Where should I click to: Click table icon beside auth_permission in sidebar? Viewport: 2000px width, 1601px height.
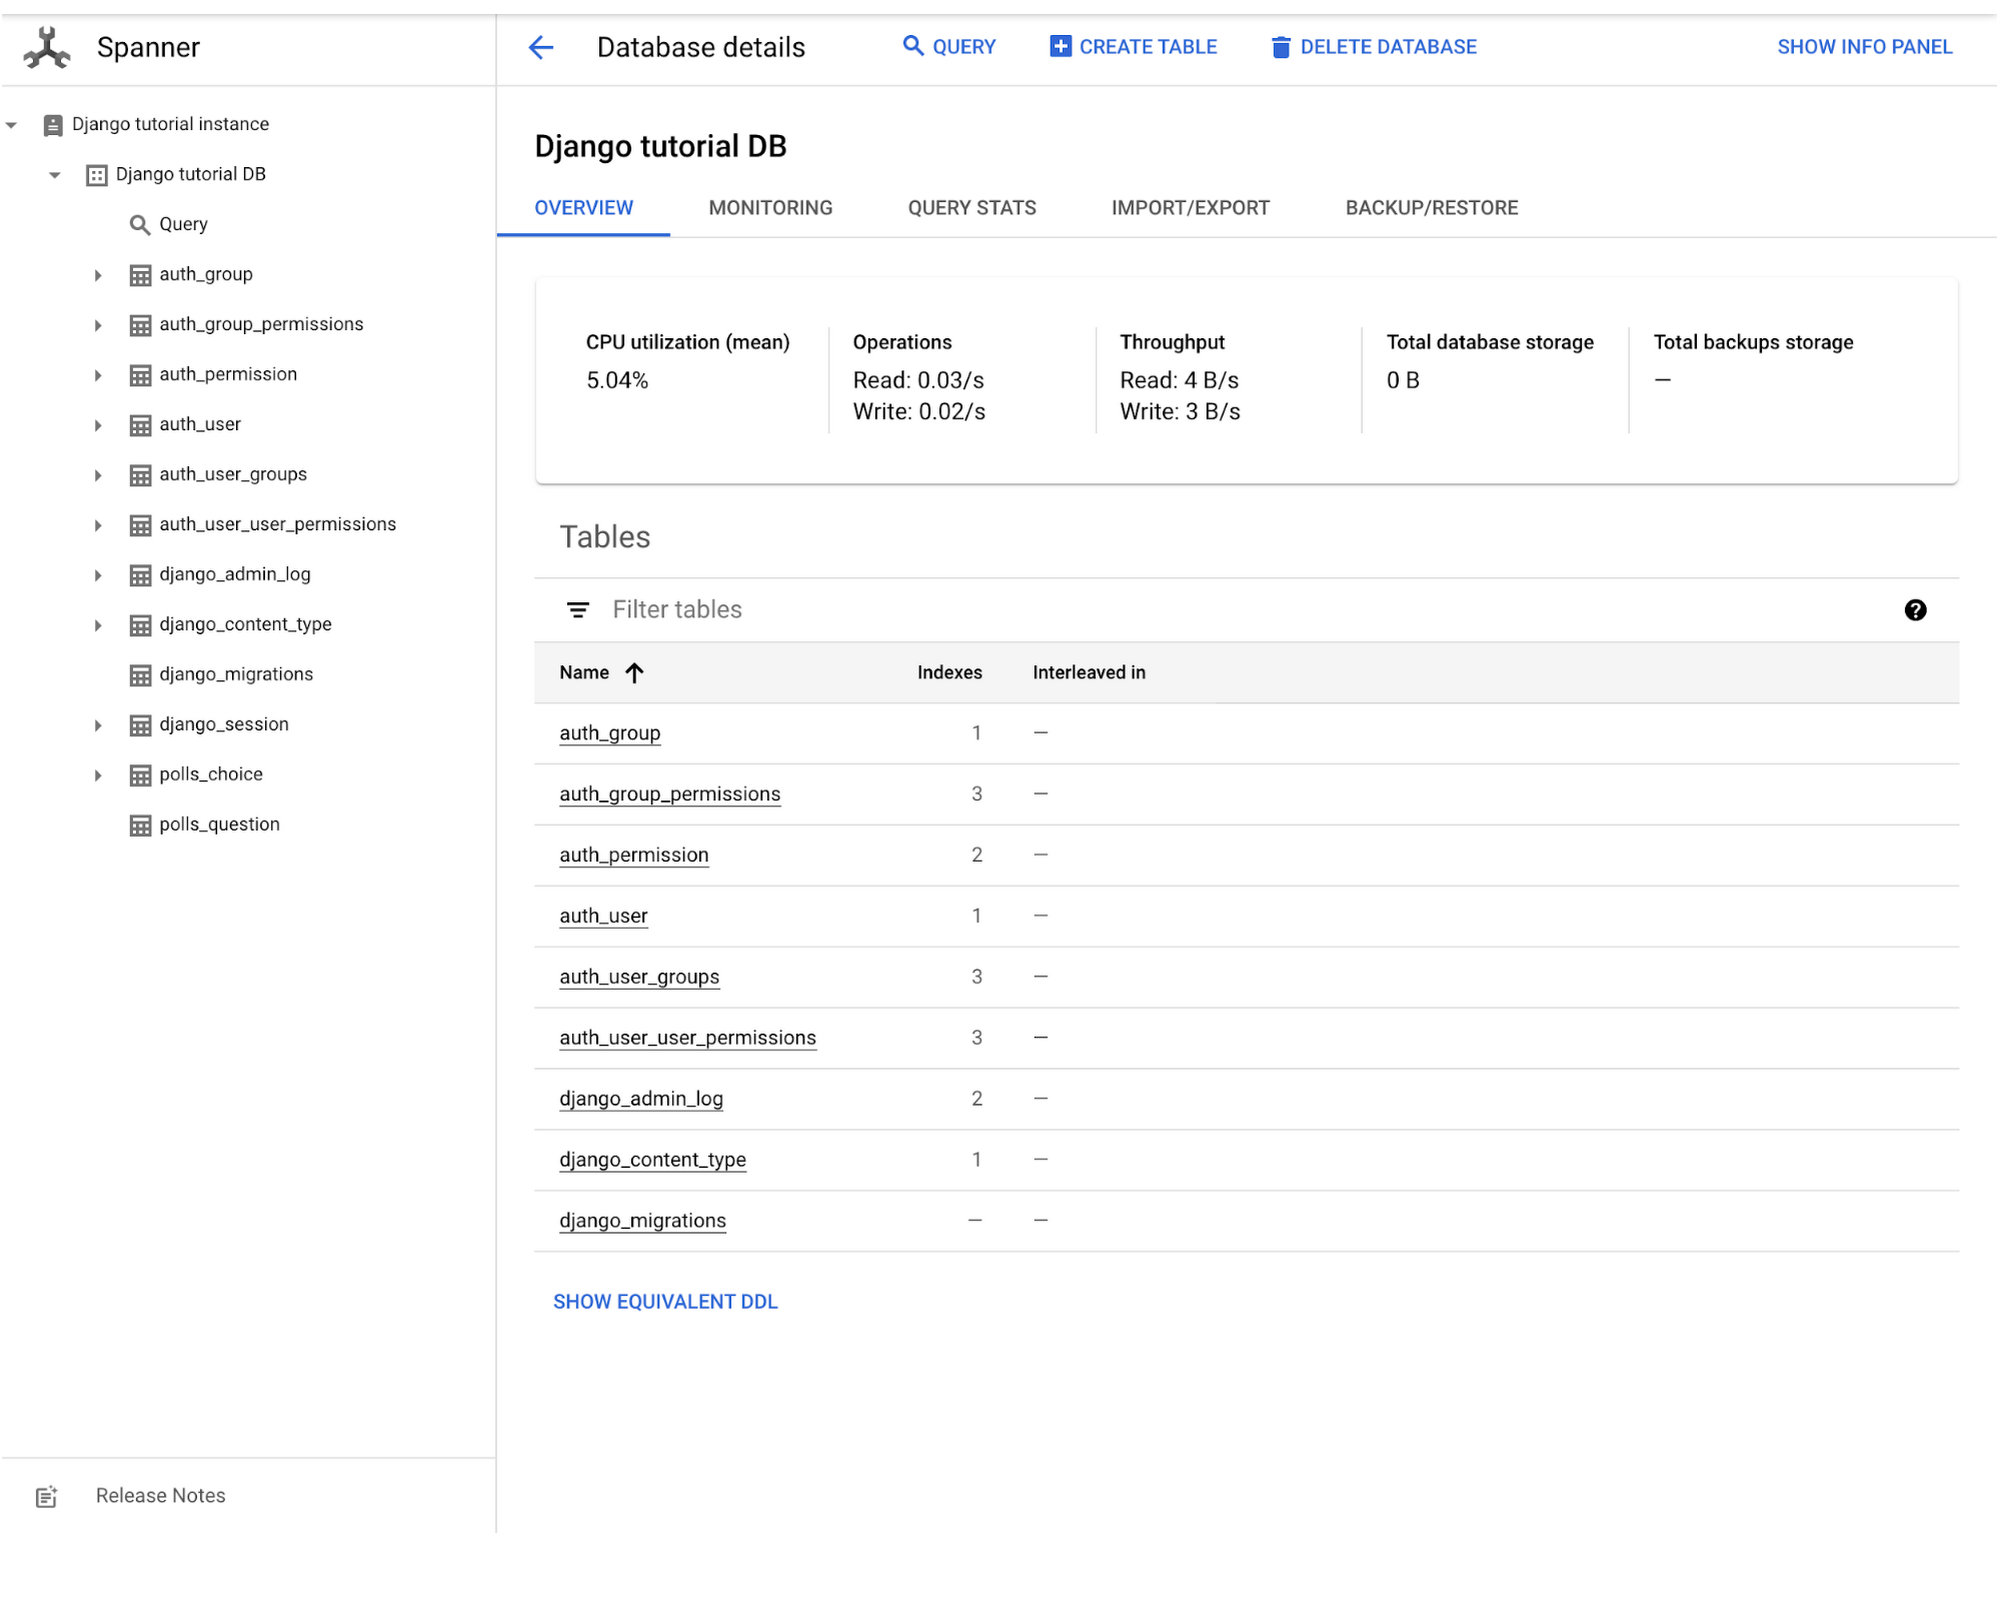coord(141,375)
